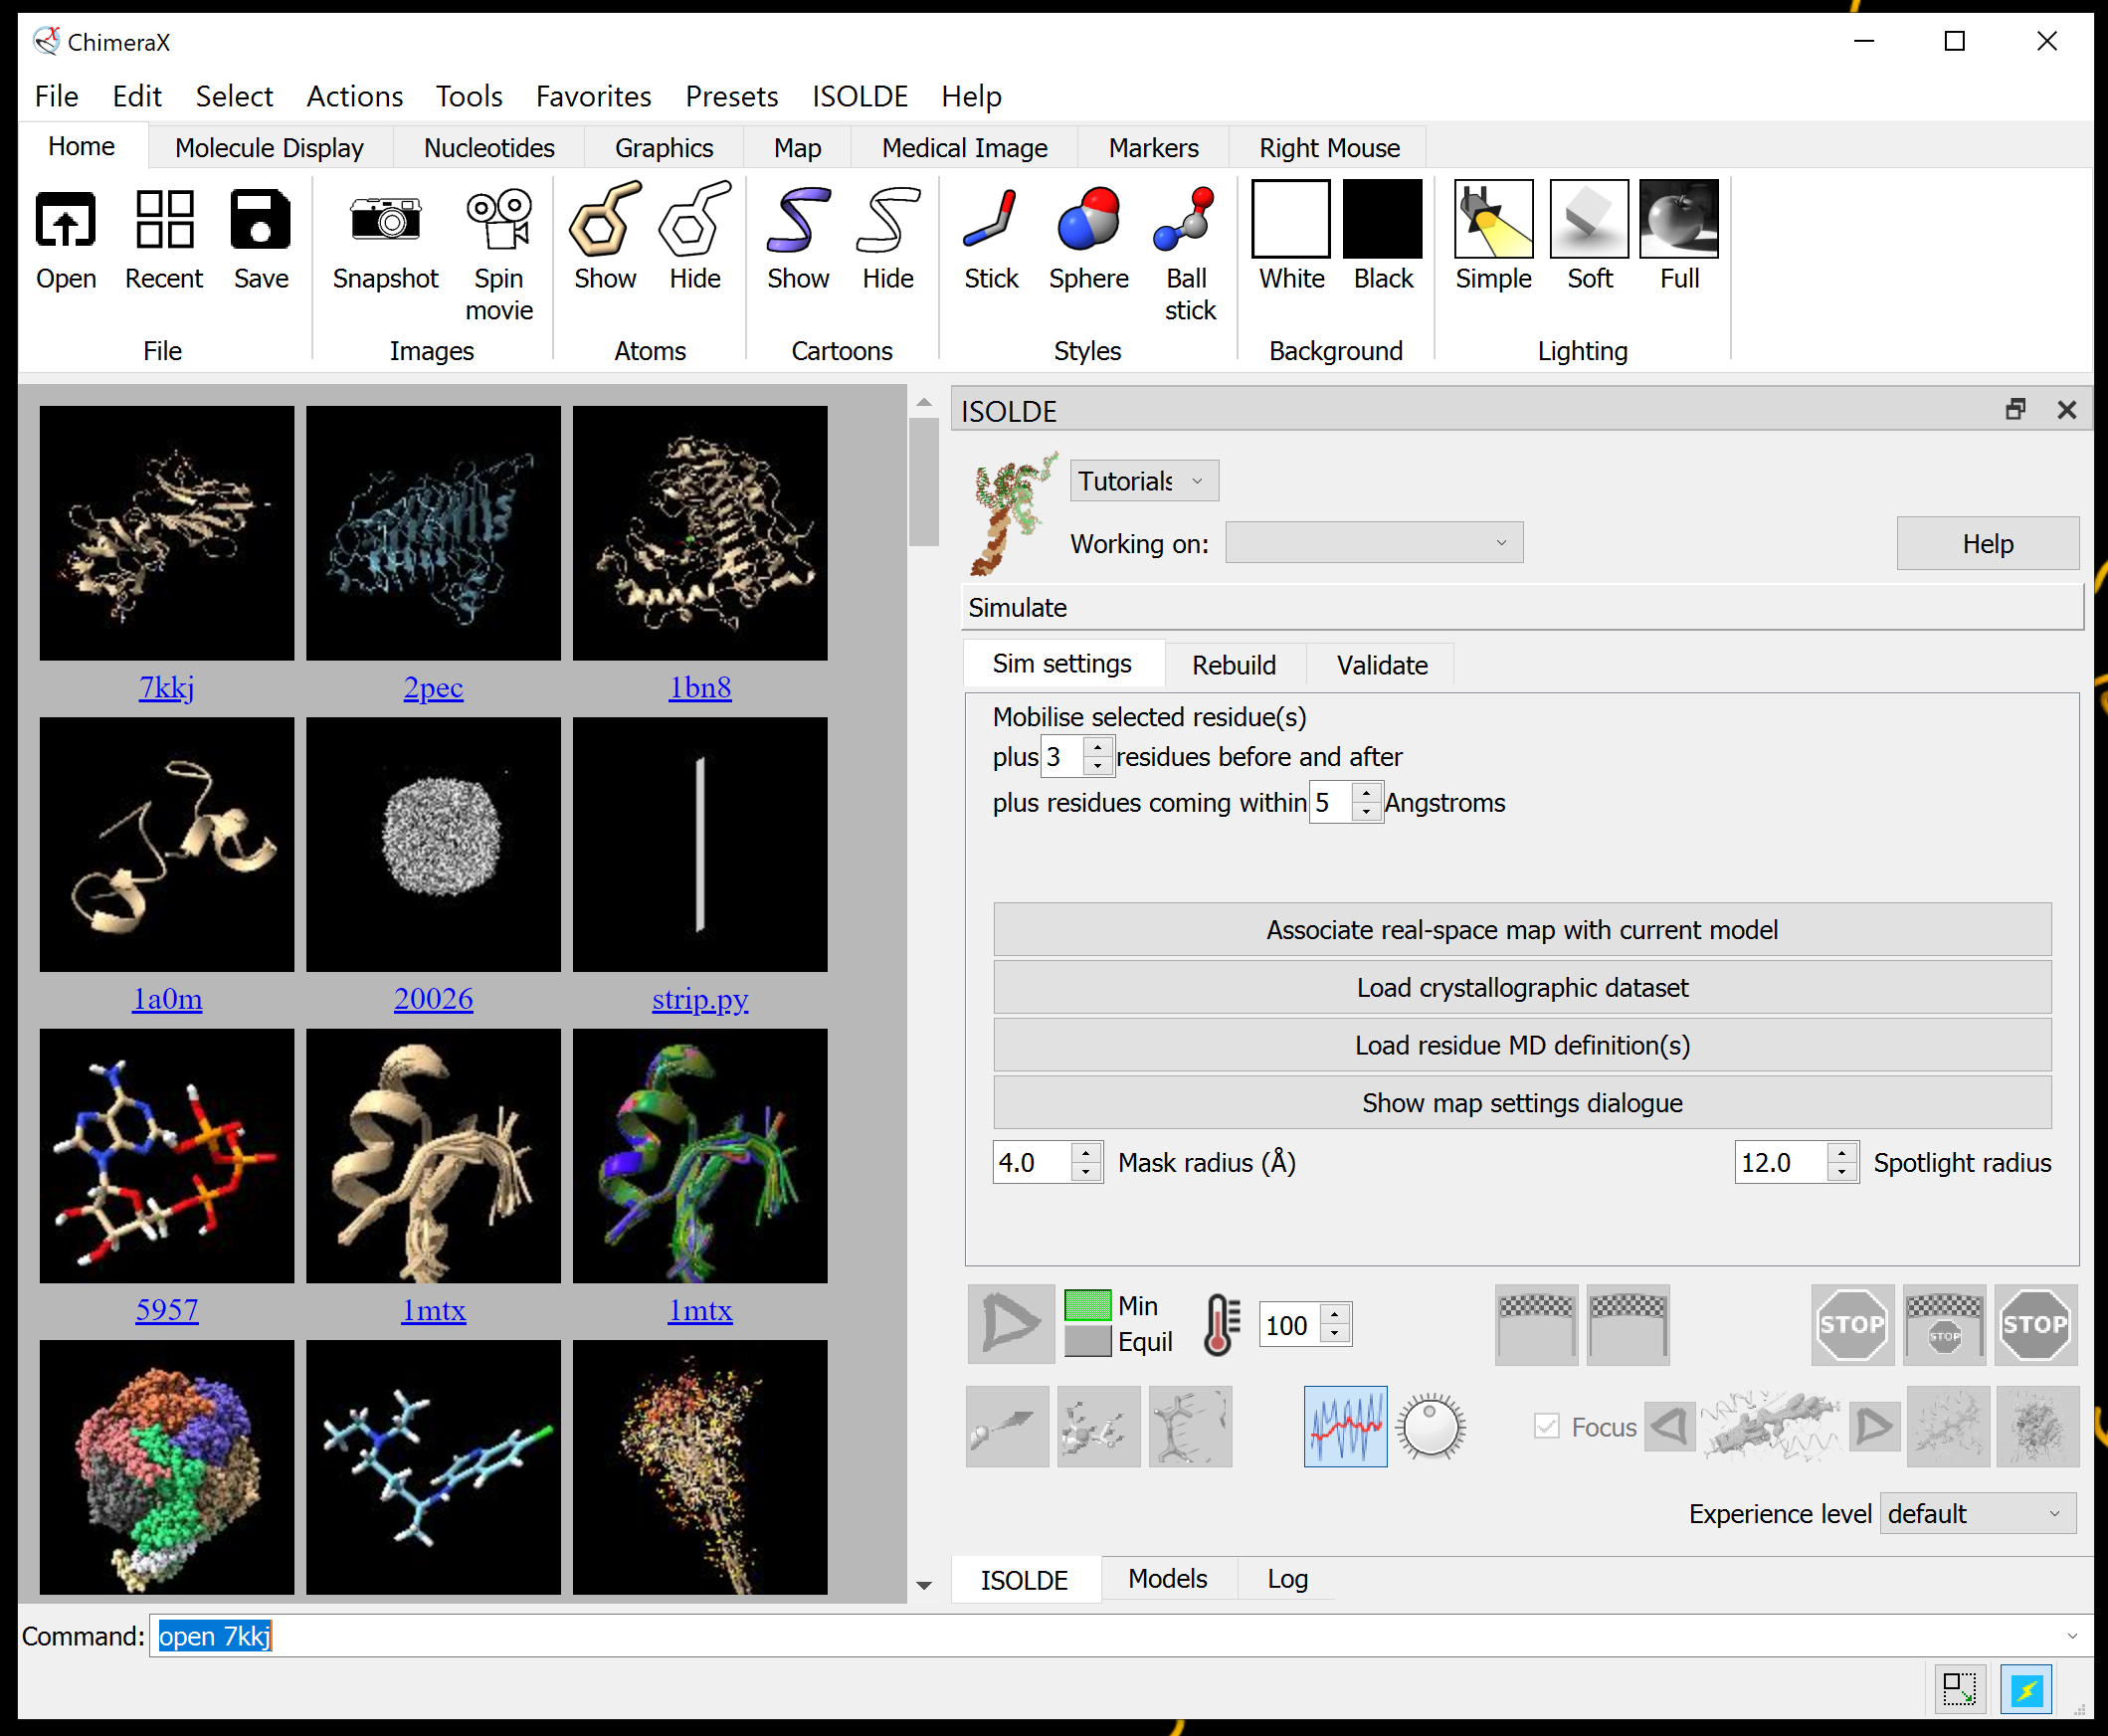Select the Ball stick style icon

click(x=1187, y=219)
